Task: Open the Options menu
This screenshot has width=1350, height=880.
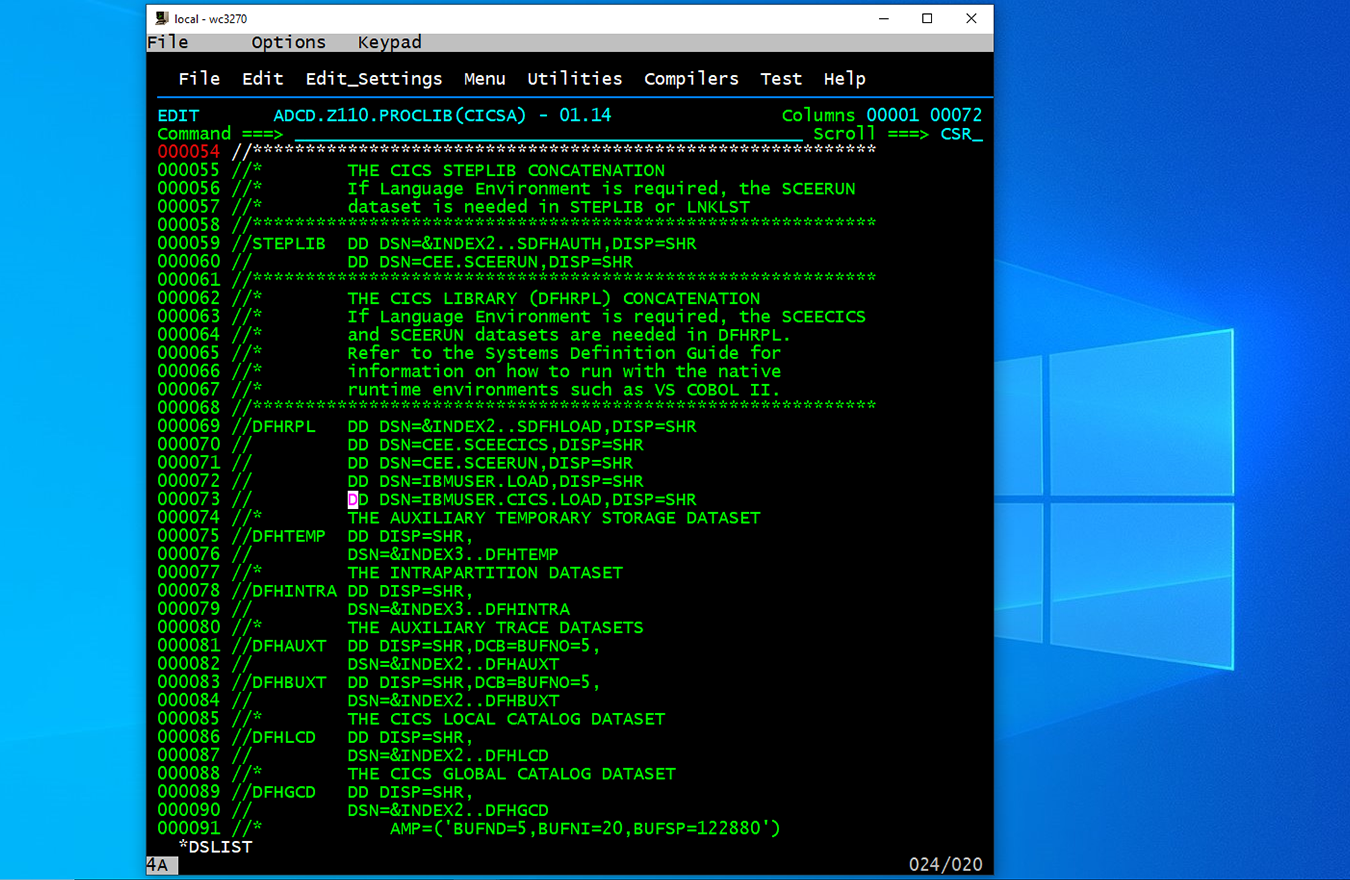Action: (x=288, y=42)
